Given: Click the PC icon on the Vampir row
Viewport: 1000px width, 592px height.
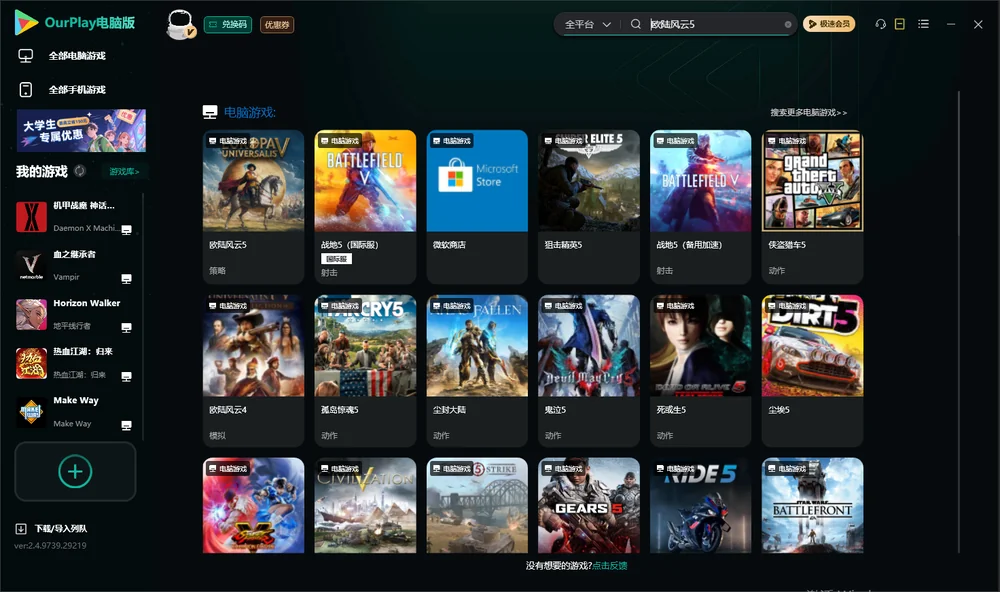Looking at the screenshot, I should coord(126,279).
